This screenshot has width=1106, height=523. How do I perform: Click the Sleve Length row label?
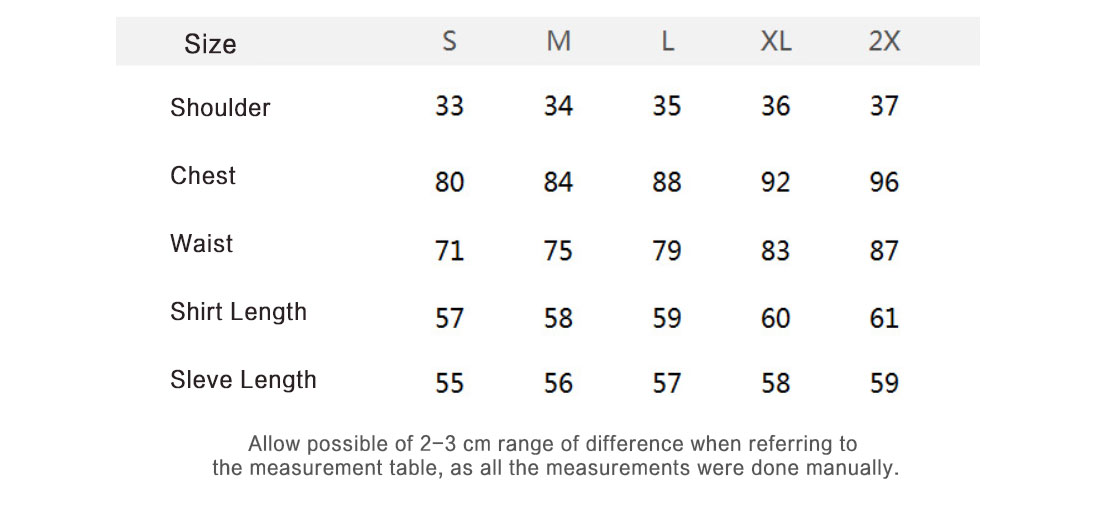pos(243,380)
